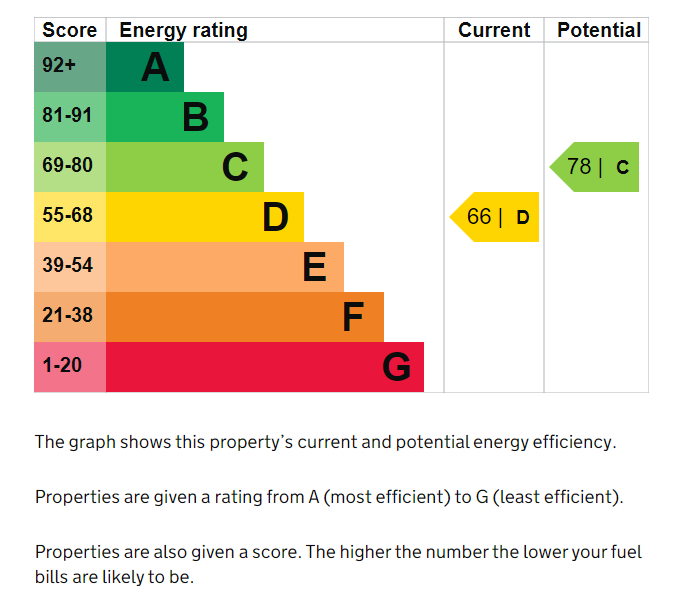Click the yellow D rating bar
Viewport: 682px width, 610px height.
(x=205, y=217)
